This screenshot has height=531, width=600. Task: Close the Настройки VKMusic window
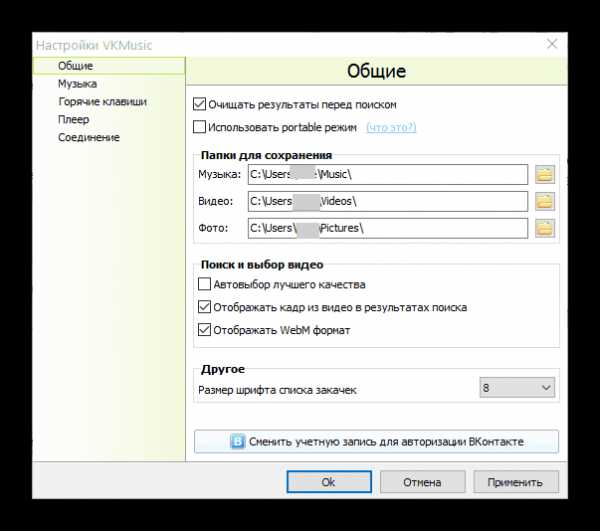coord(552,44)
